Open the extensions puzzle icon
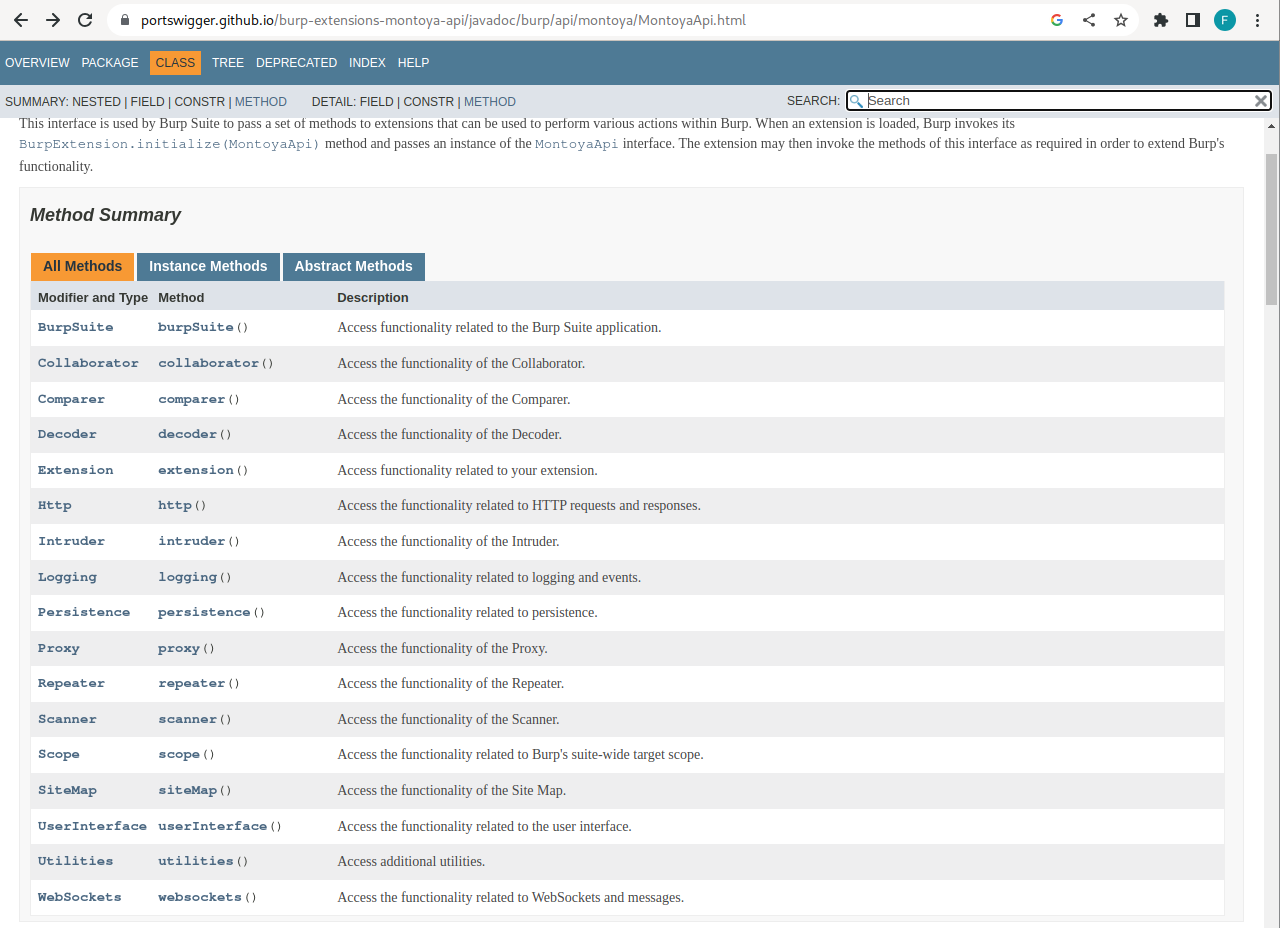1280x928 pixels. click(1161, 20)
